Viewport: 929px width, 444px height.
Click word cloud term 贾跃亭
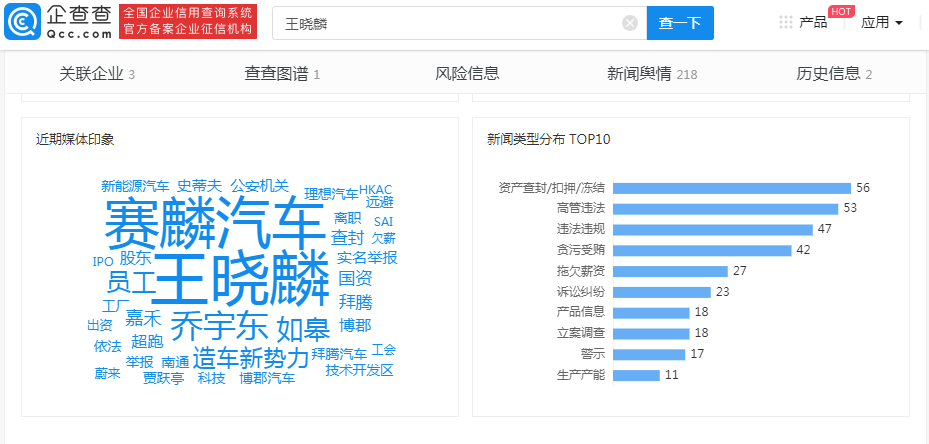[x=164, y=378]
